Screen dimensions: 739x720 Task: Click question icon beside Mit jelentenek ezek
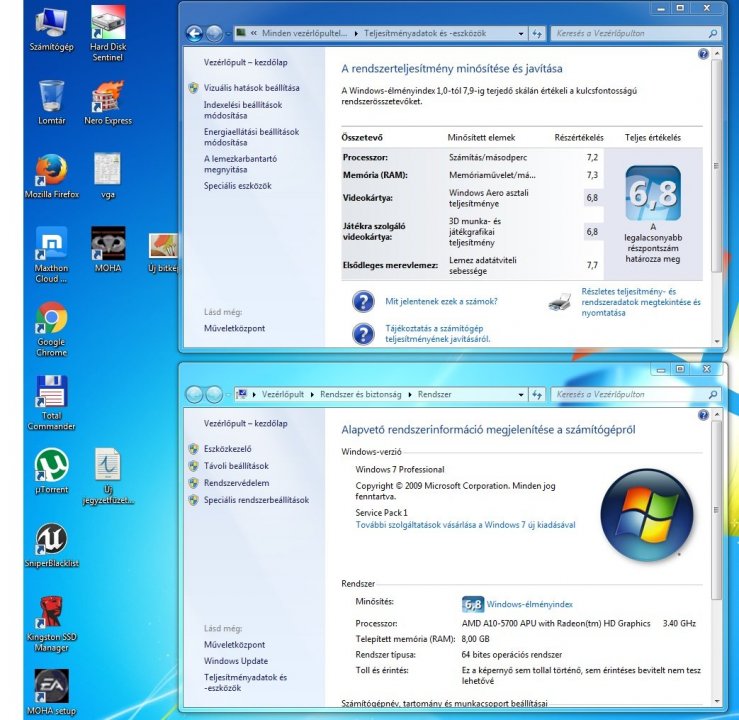[363, 302]
